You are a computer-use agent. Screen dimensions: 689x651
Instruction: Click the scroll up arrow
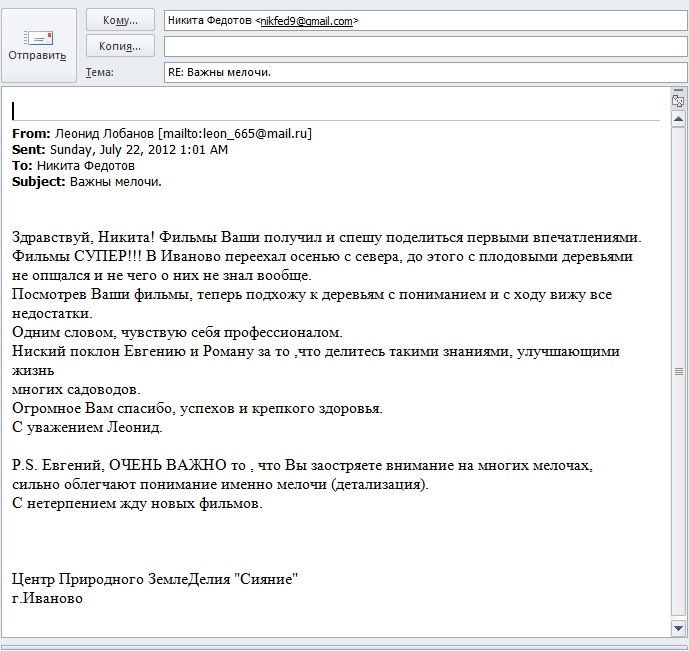point(678,119)
